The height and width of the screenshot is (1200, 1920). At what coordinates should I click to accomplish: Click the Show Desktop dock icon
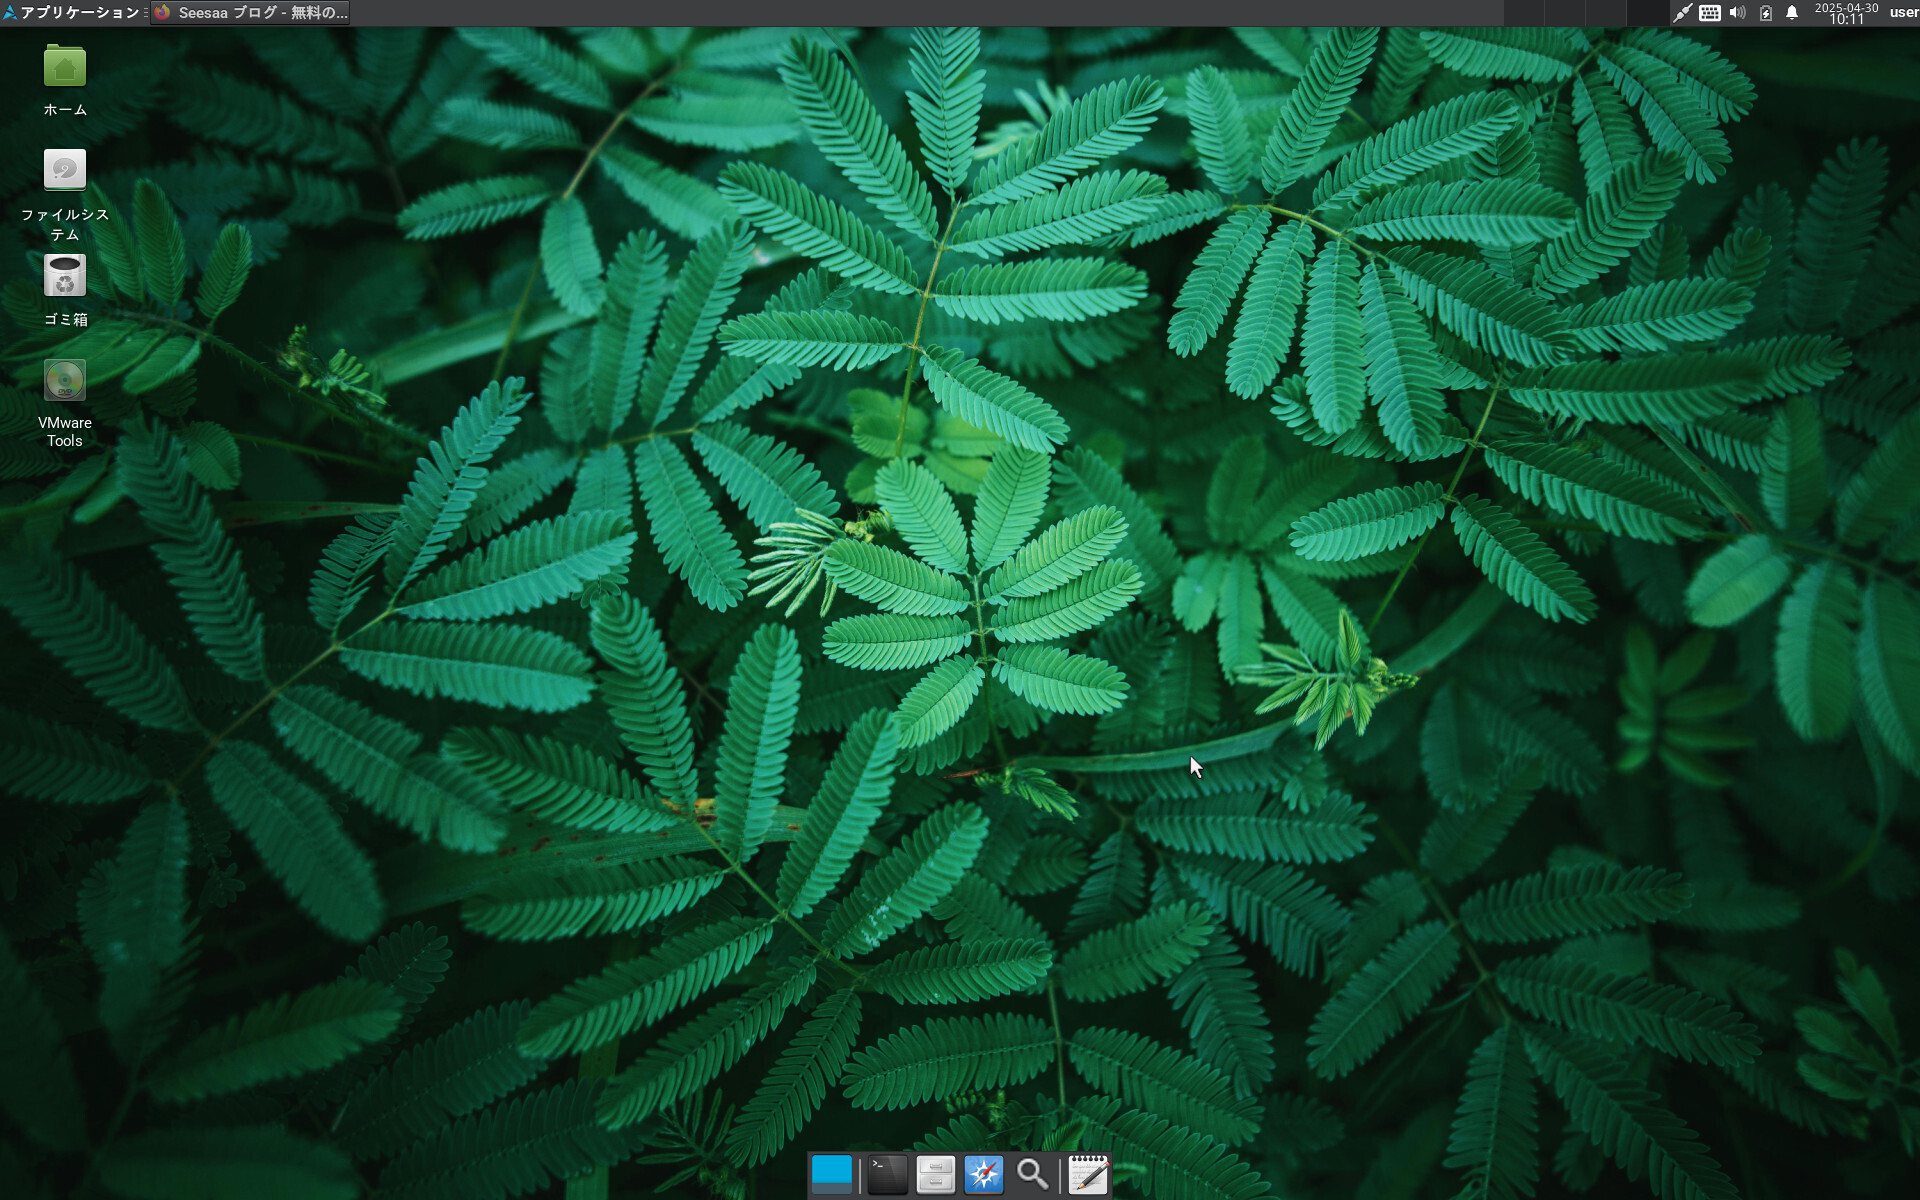832,1174
